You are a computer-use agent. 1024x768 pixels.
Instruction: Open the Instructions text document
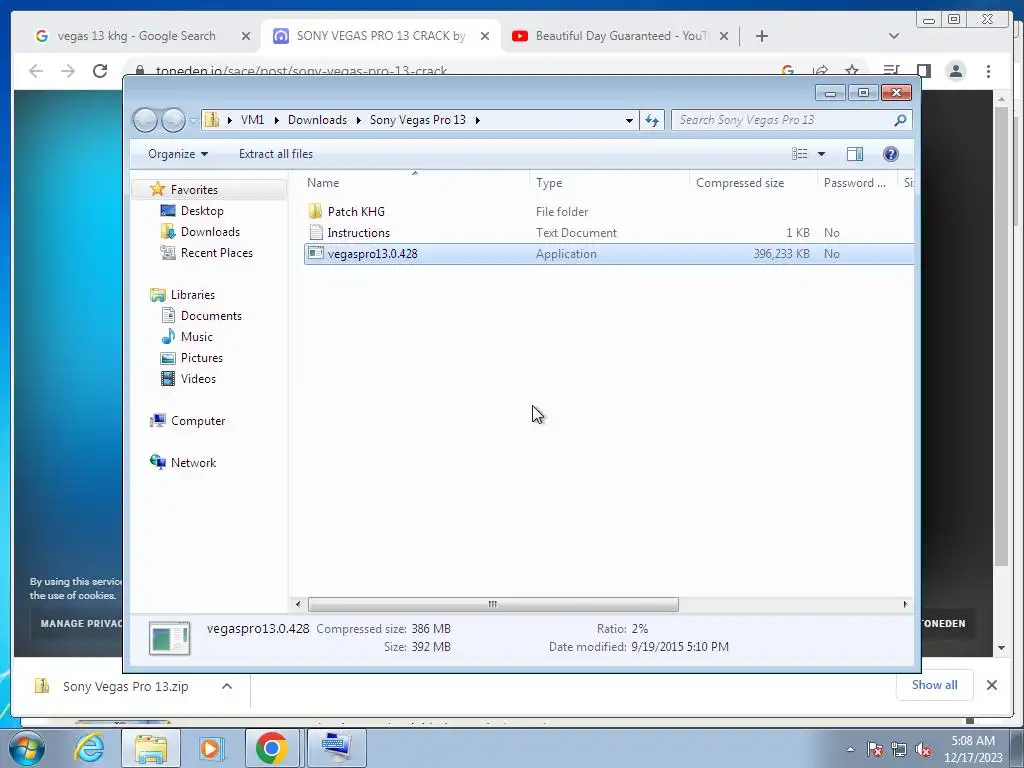[x=359, y=232]
